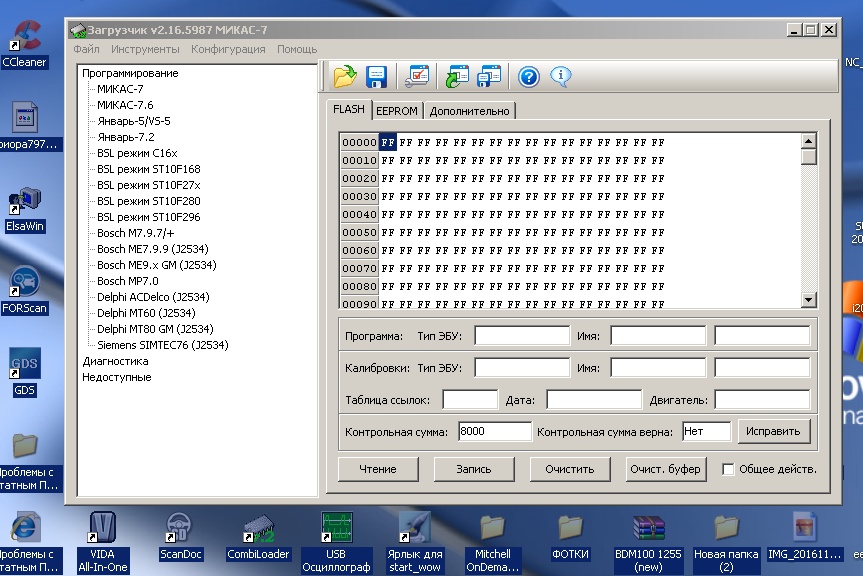863x576 pixels.
Task: Open settings via the wrench-and-checkbox toolbar icon
Action: (416, 76)
